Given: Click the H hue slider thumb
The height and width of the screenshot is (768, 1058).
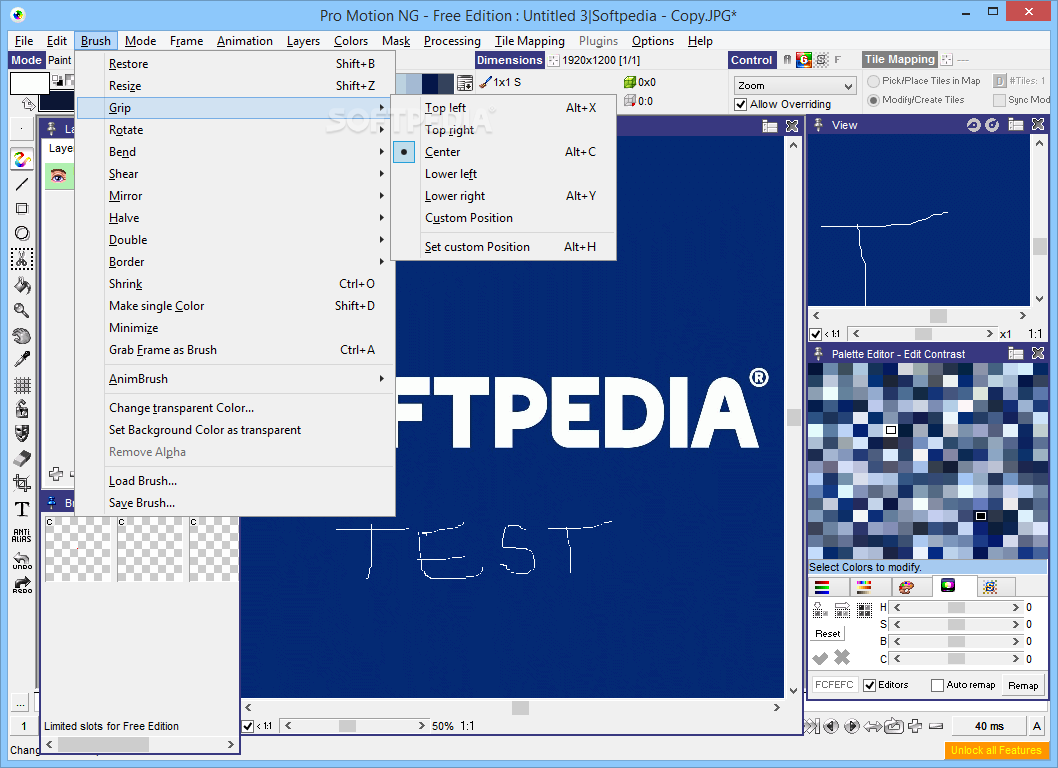Looking at the screenshot, I should (x=955, y=607).
